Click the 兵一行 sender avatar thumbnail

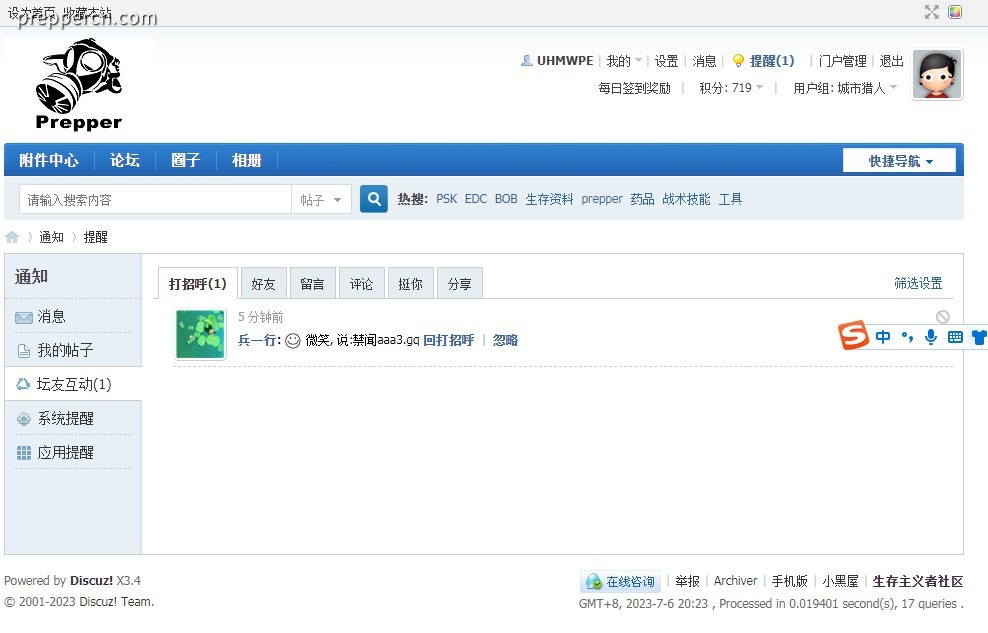point(200,334)
